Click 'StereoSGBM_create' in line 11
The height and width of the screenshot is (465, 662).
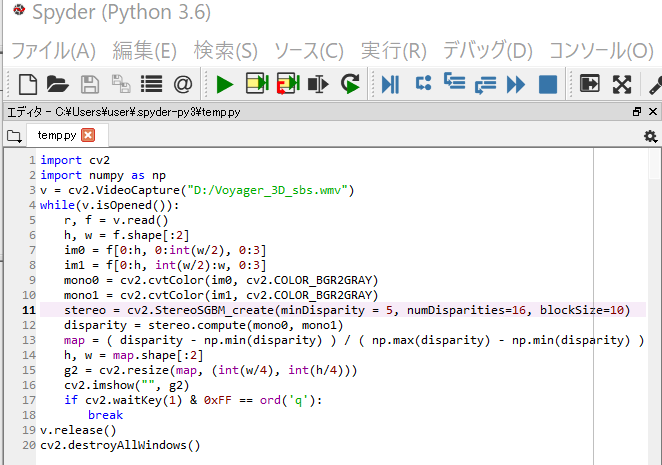[214, 310]
